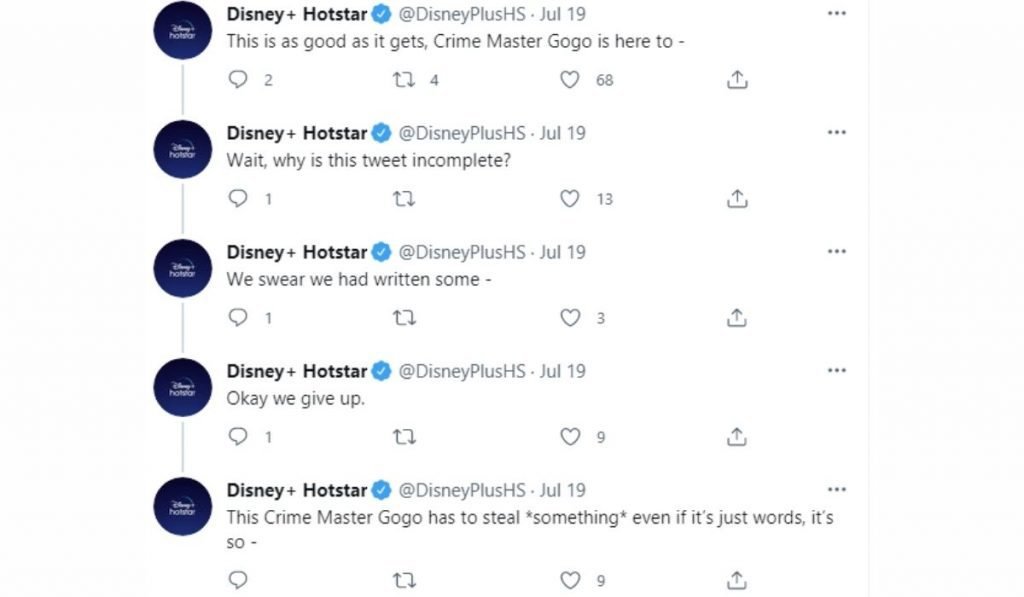Screen dimensions: 1024x597
Task: Click the verified badge next to Disney+ Hotstar
Action: pyautogui.click(x=378, y=14)
